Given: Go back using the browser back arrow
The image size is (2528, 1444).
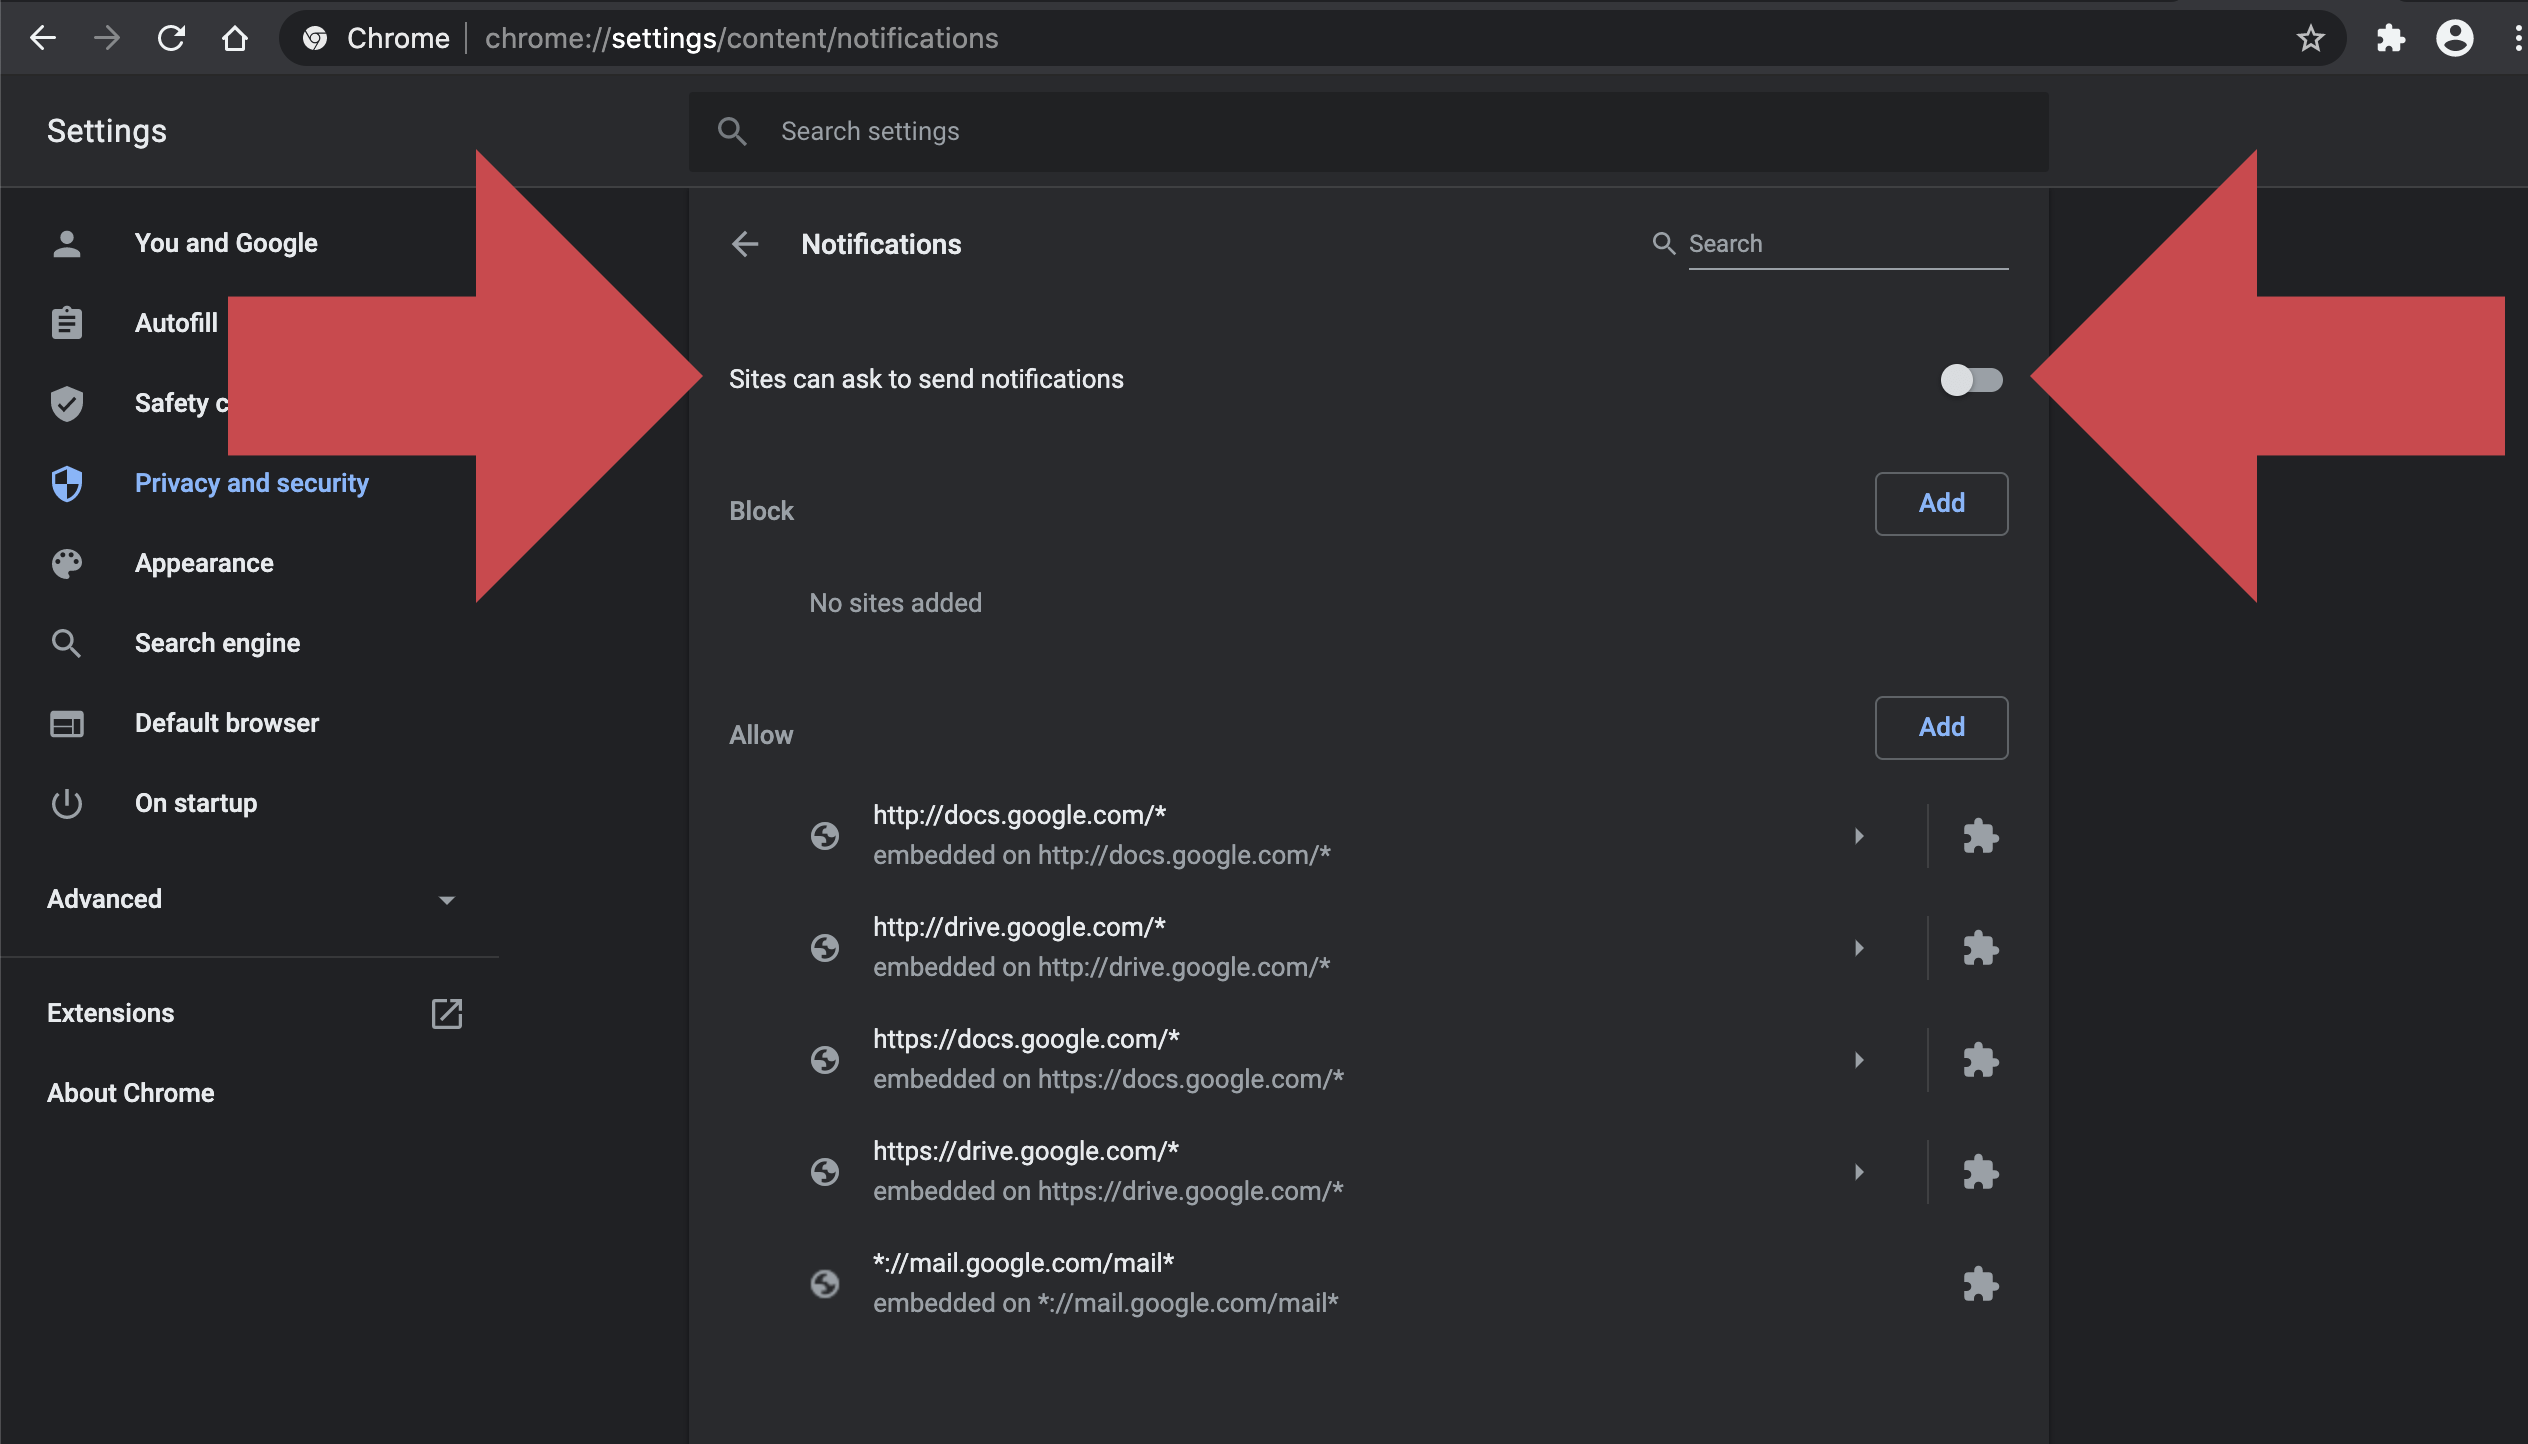Looking at the screenshot, I should click(x=43, y=38).
